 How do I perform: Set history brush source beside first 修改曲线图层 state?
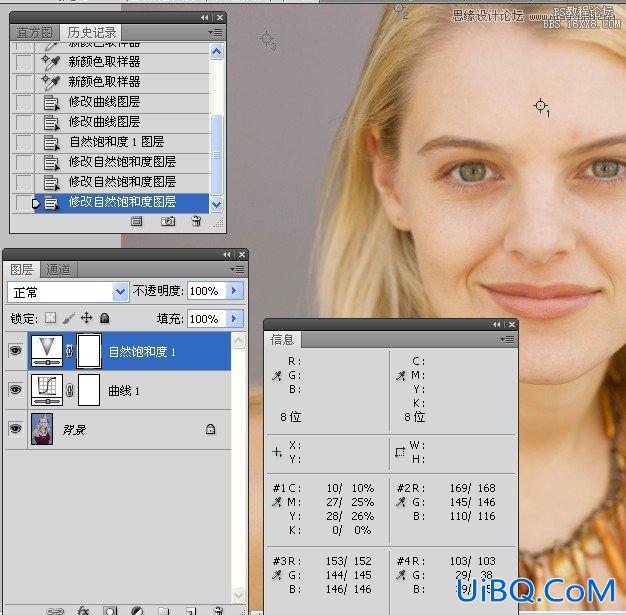(x=23, y=102)
